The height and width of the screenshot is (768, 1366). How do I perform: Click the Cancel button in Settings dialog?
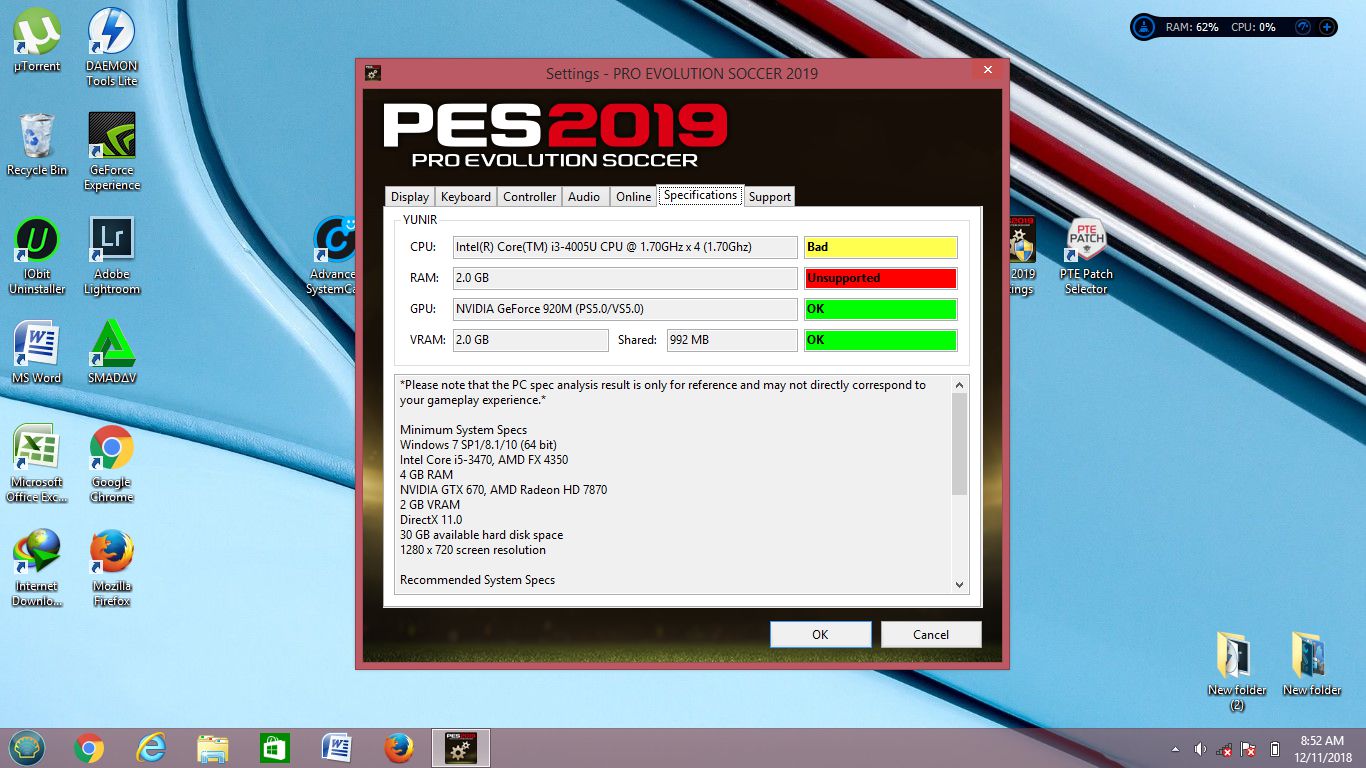point(931,634)
